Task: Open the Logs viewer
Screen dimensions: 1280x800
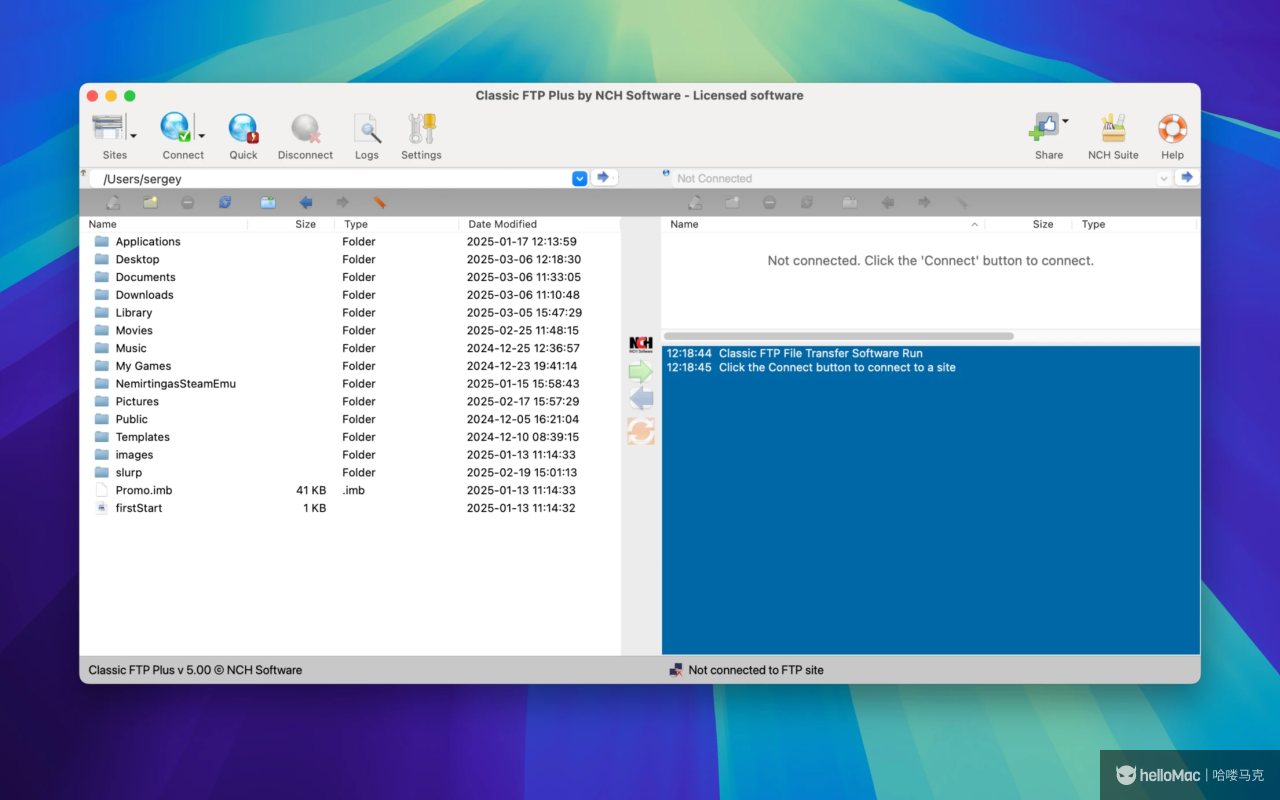Action: (367, 128)
